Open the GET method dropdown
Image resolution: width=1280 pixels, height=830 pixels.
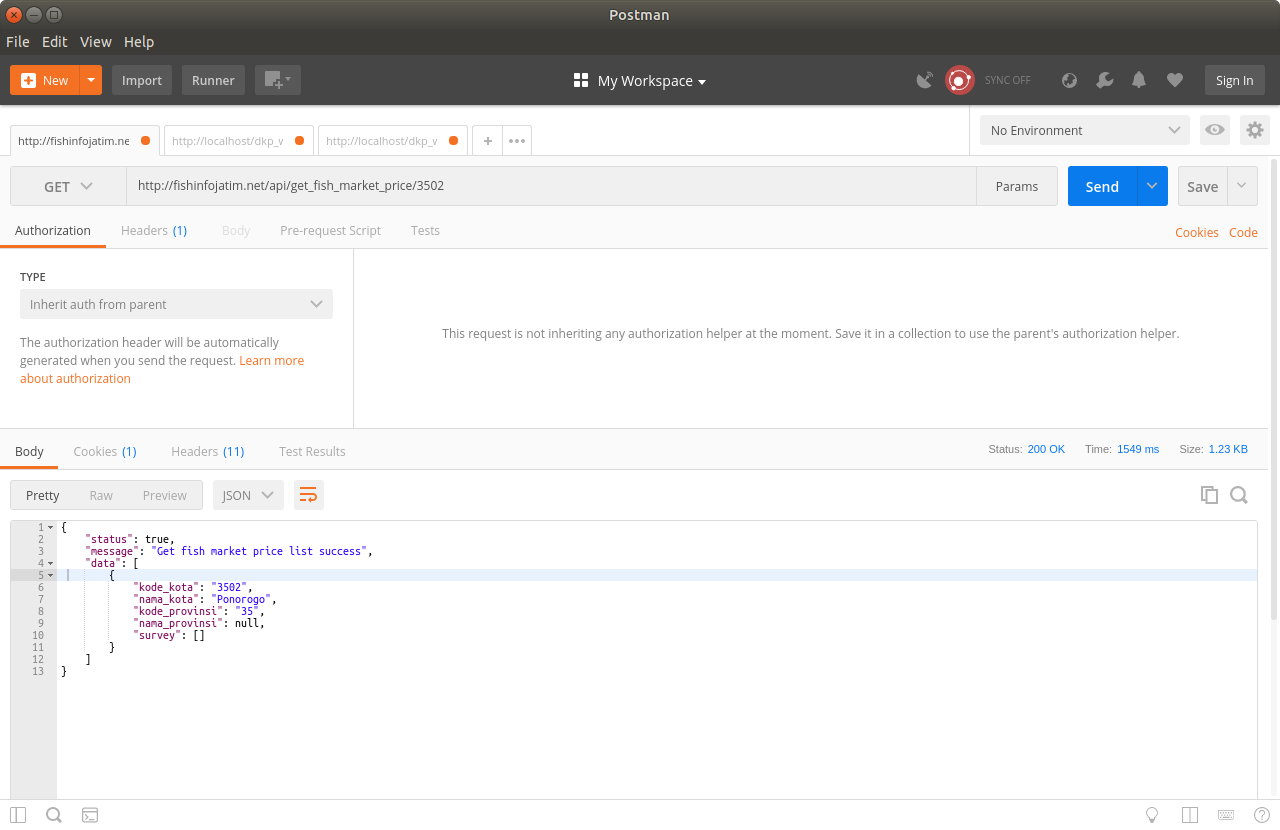[x=67, y=186]
